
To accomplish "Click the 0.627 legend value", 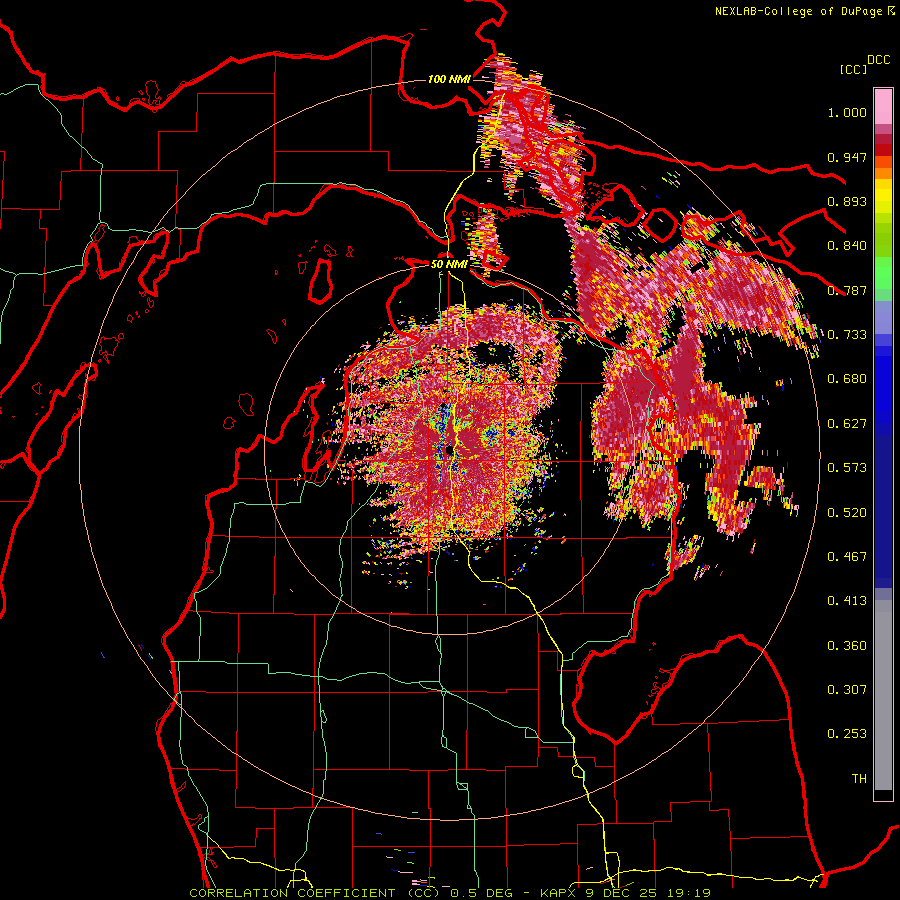I will (x=847, y=424).
